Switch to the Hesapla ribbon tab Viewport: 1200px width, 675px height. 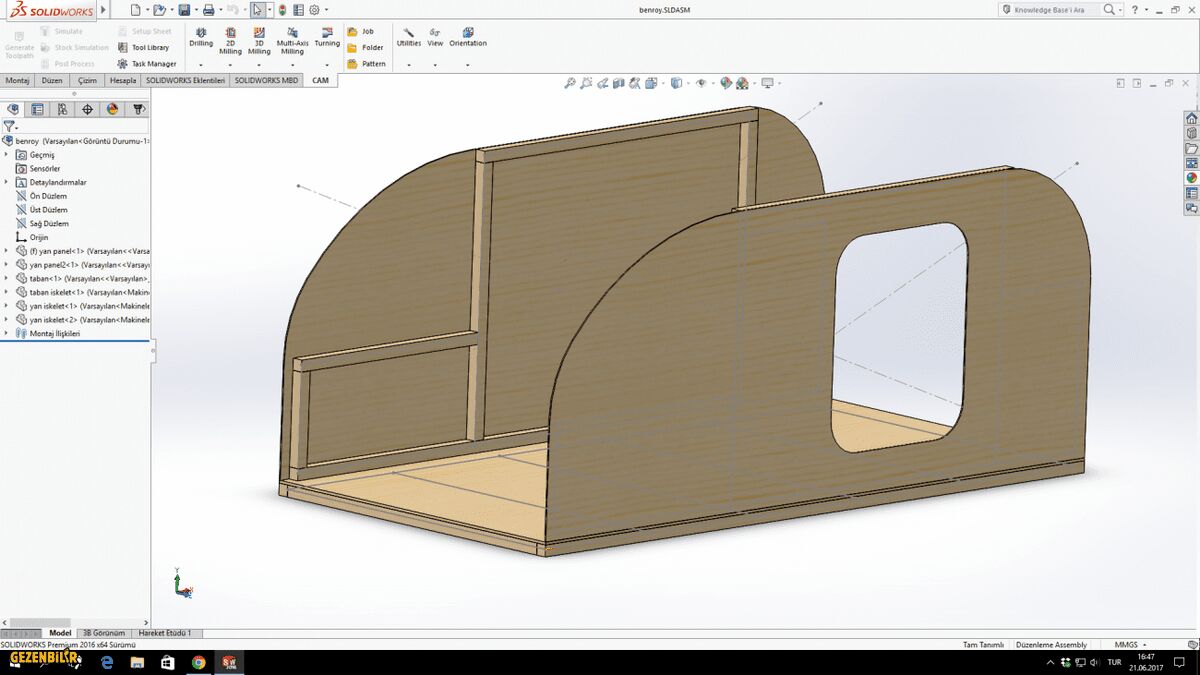click(x=123, y=80)
